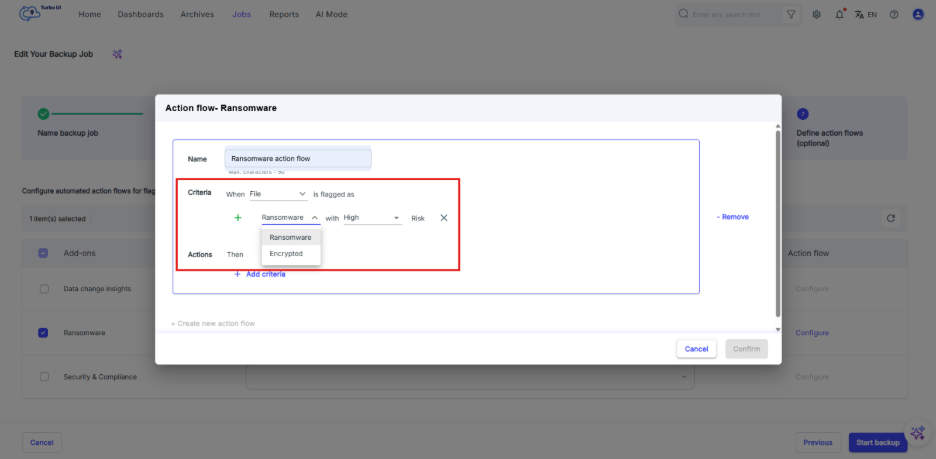Click the help question mark icon
Viewport: 936px width, 459px height.
894,15
